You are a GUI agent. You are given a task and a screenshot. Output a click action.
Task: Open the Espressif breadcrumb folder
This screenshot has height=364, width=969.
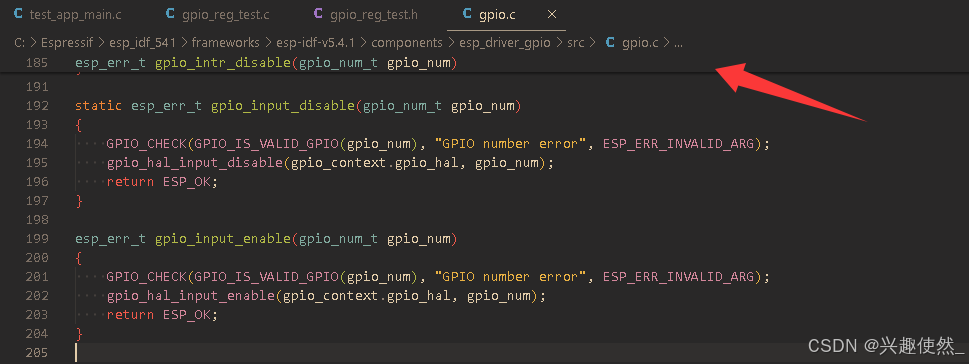tap(67, 43)
